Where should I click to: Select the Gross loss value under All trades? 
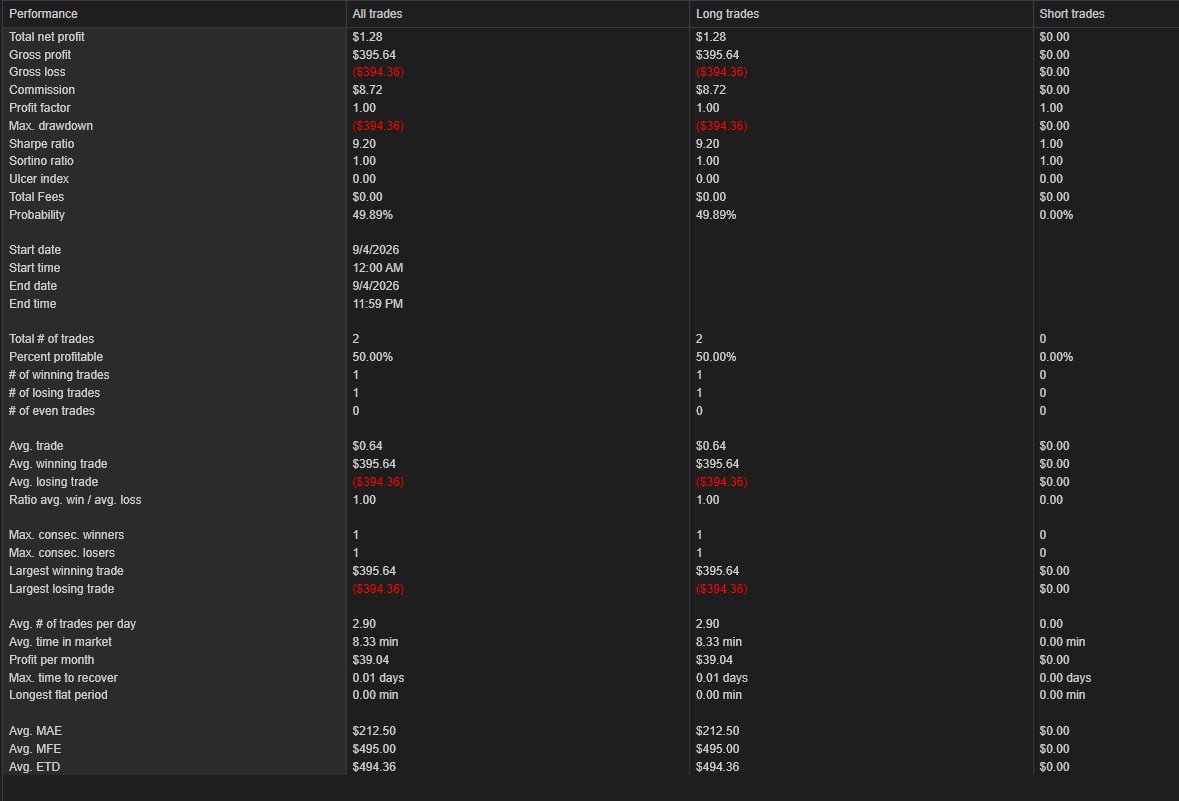(378, 72)
